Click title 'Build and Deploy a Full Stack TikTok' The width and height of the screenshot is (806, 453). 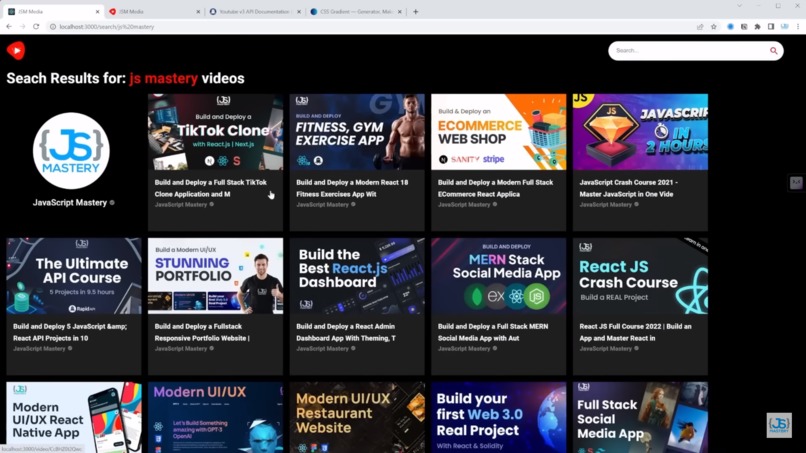coord(211,188)
